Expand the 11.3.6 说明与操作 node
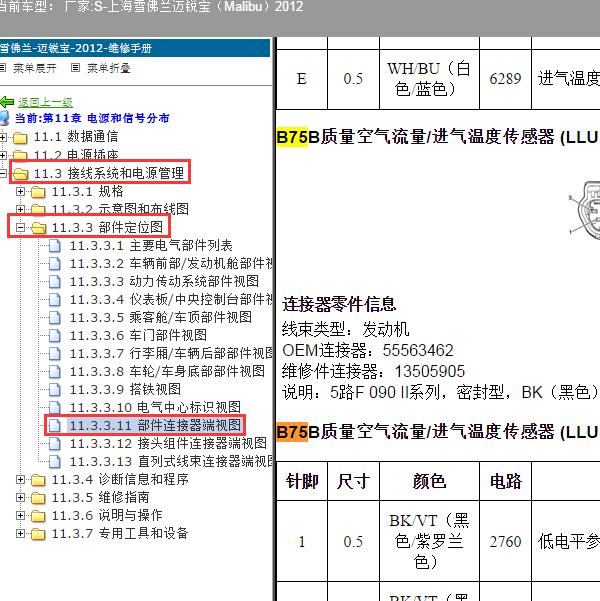Viewport: 600px width, 601px height. [21, 515]
